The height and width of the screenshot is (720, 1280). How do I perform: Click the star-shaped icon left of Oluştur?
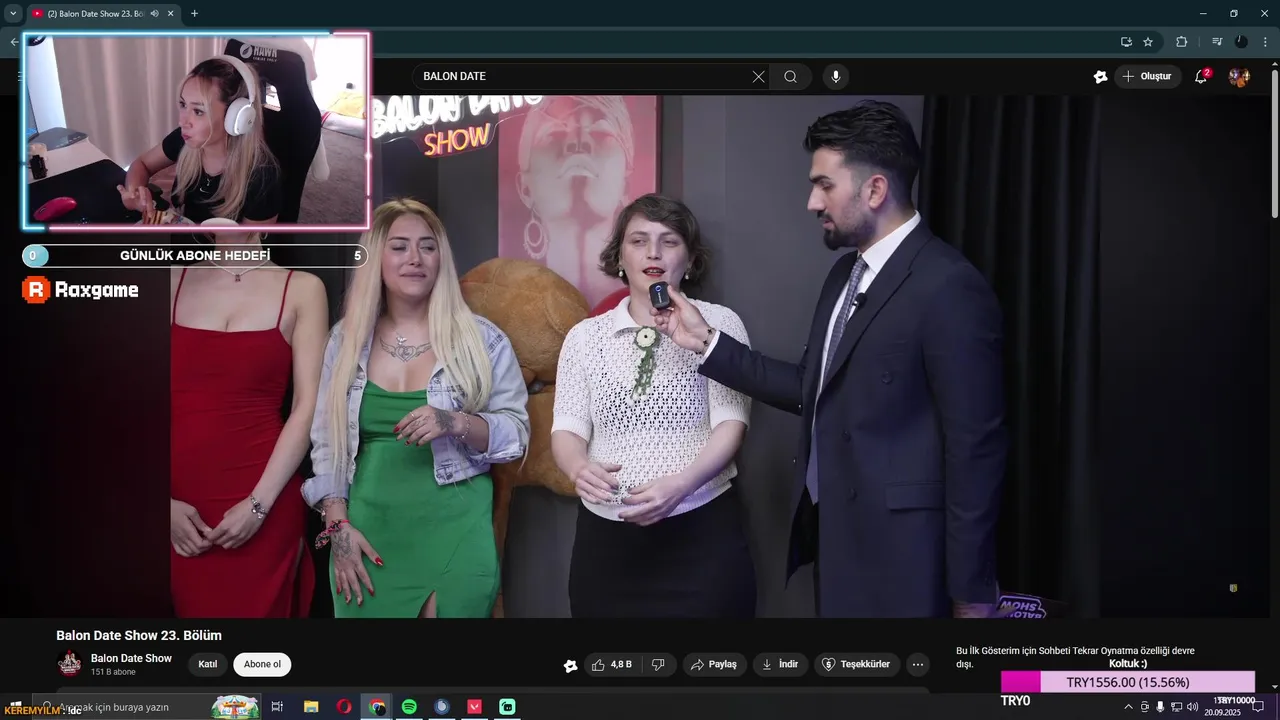1101,77
